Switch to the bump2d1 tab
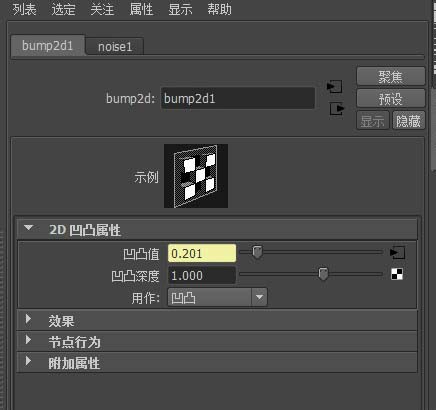 [47, 46]
